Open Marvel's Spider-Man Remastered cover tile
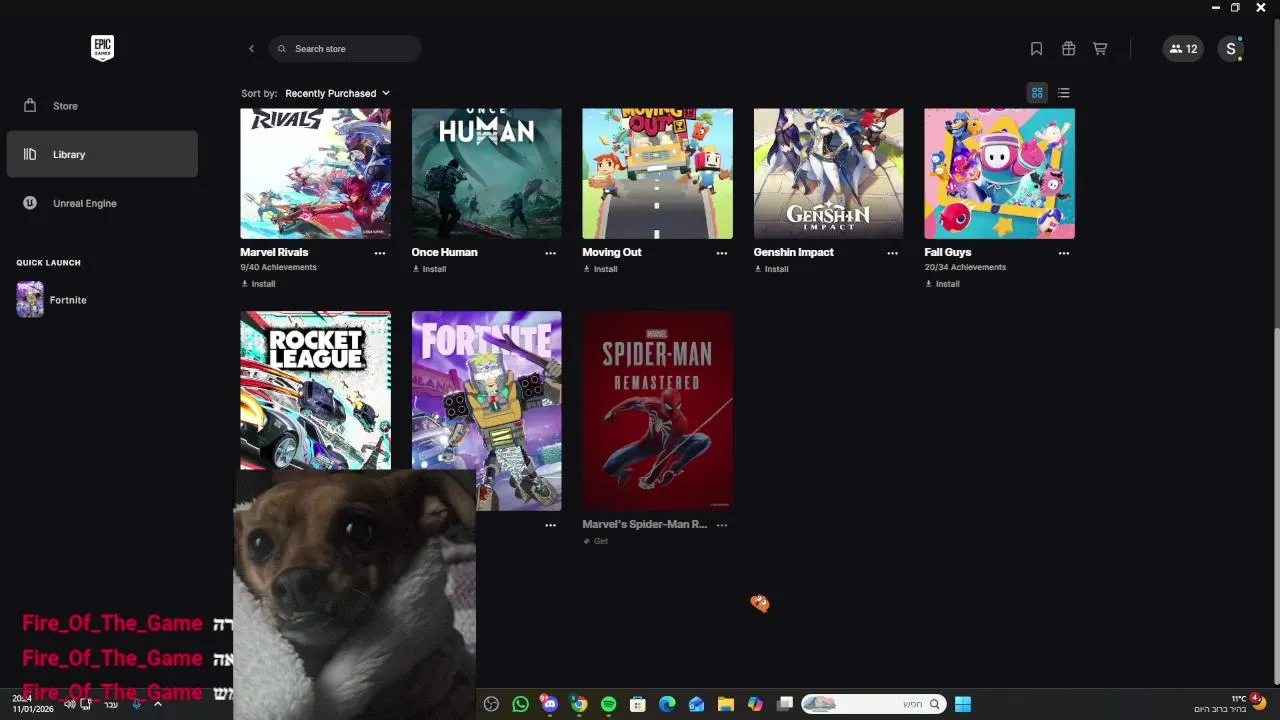The width and height of the screenshot is (1280, 720). pos(657,410)
